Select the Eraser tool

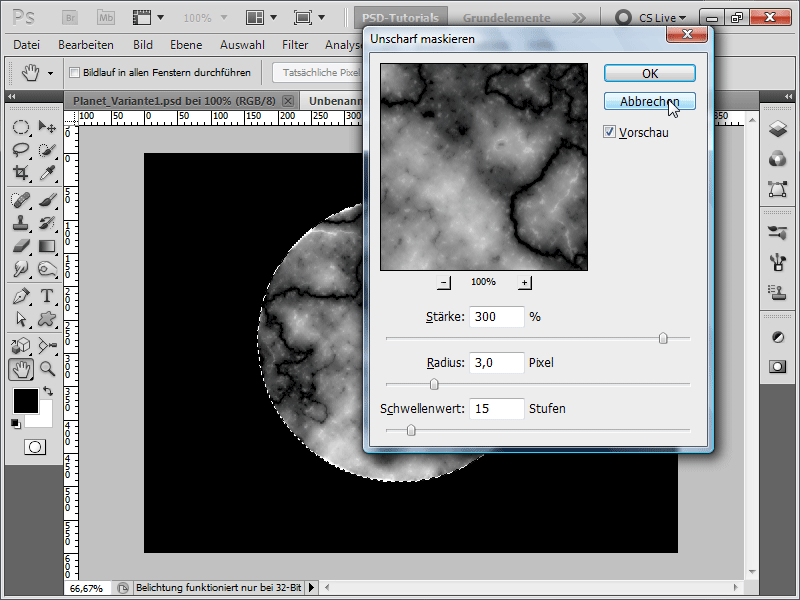click(x=20, y=246)
